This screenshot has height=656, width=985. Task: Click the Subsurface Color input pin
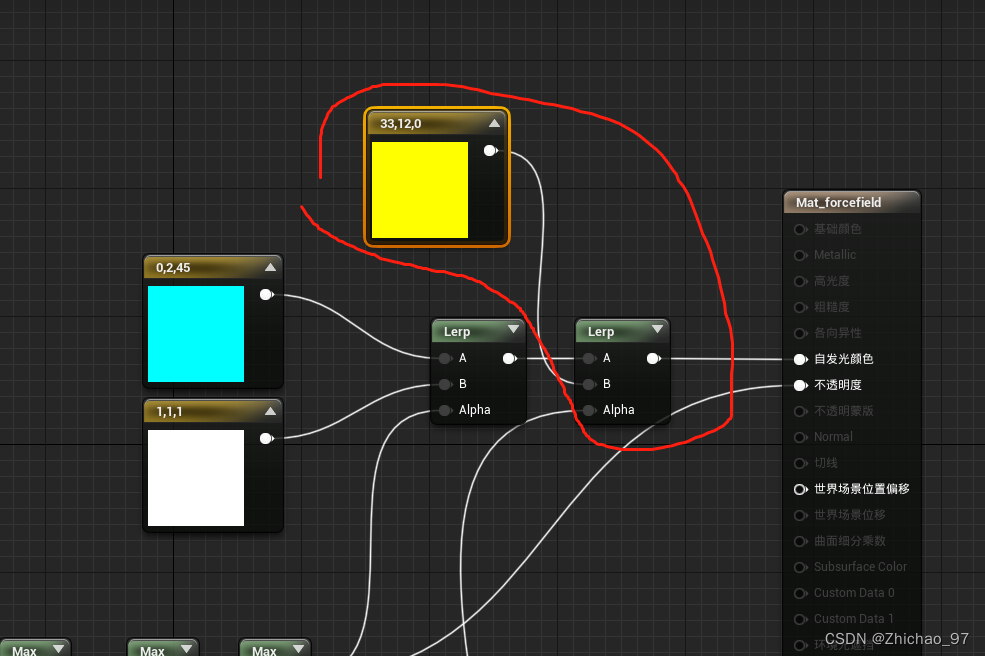click(x=800, y=567)
